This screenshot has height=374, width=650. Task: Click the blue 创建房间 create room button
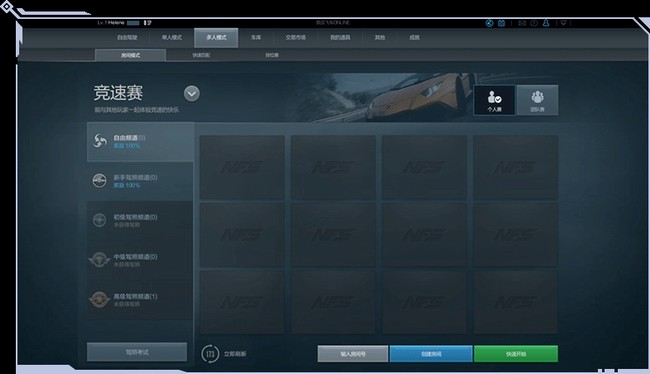431,354
